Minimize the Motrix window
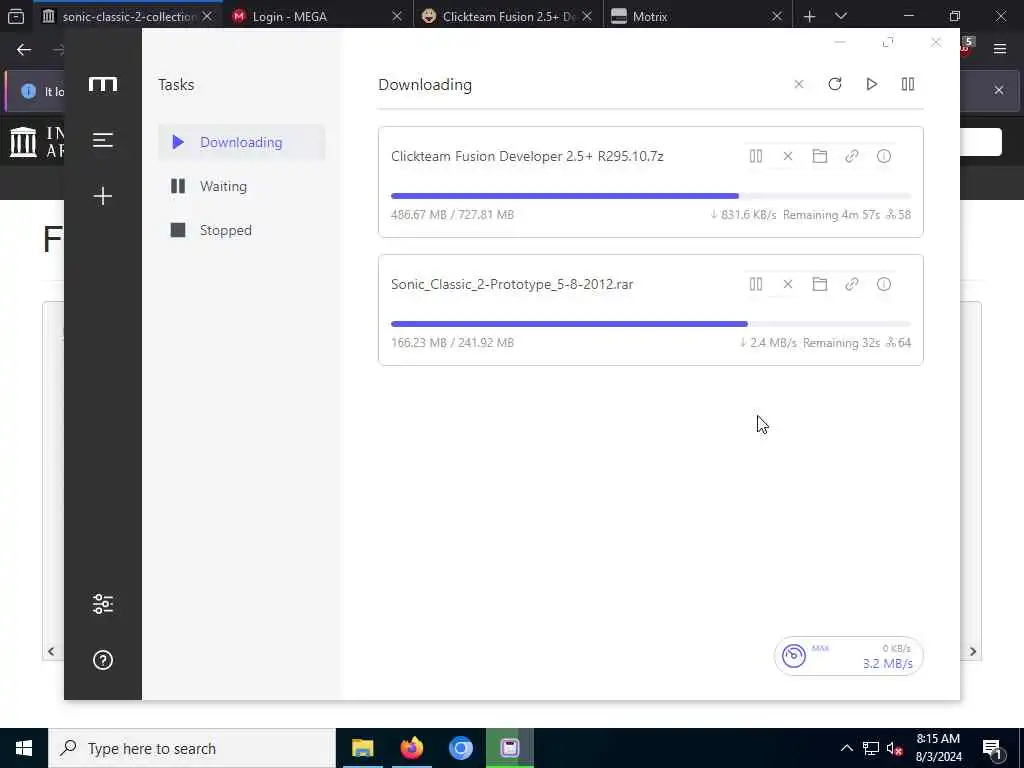 click(840, 42)
